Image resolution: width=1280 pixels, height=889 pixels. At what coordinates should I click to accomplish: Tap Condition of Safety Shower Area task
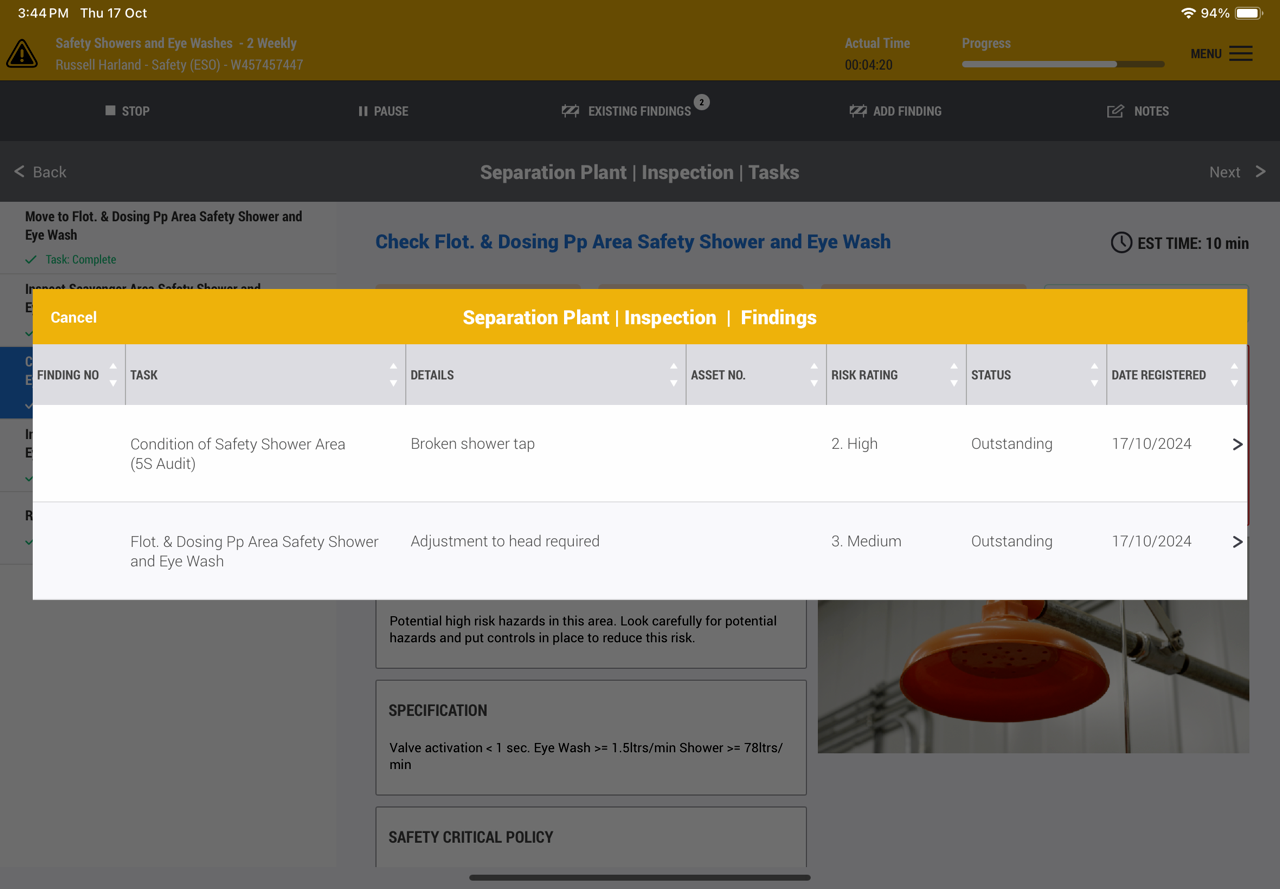coord(238,454)
